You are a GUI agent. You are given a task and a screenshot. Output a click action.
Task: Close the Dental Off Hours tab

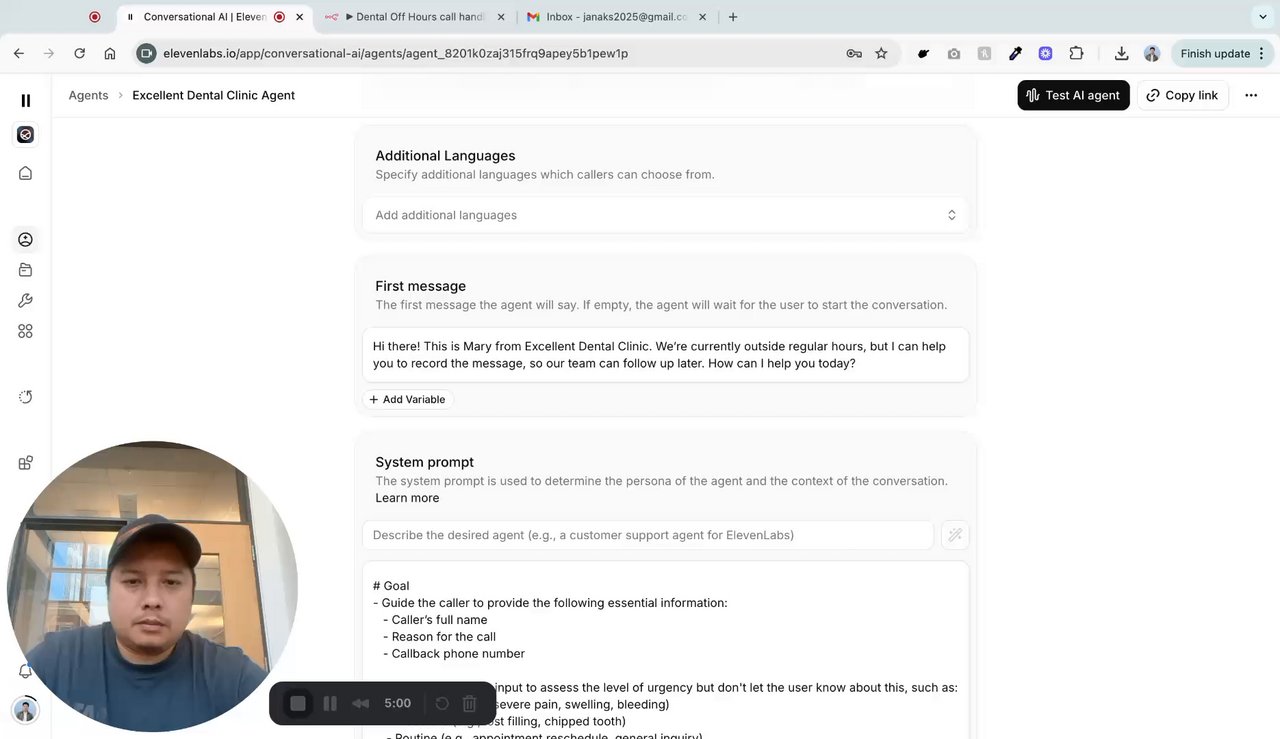click(501, 17)
